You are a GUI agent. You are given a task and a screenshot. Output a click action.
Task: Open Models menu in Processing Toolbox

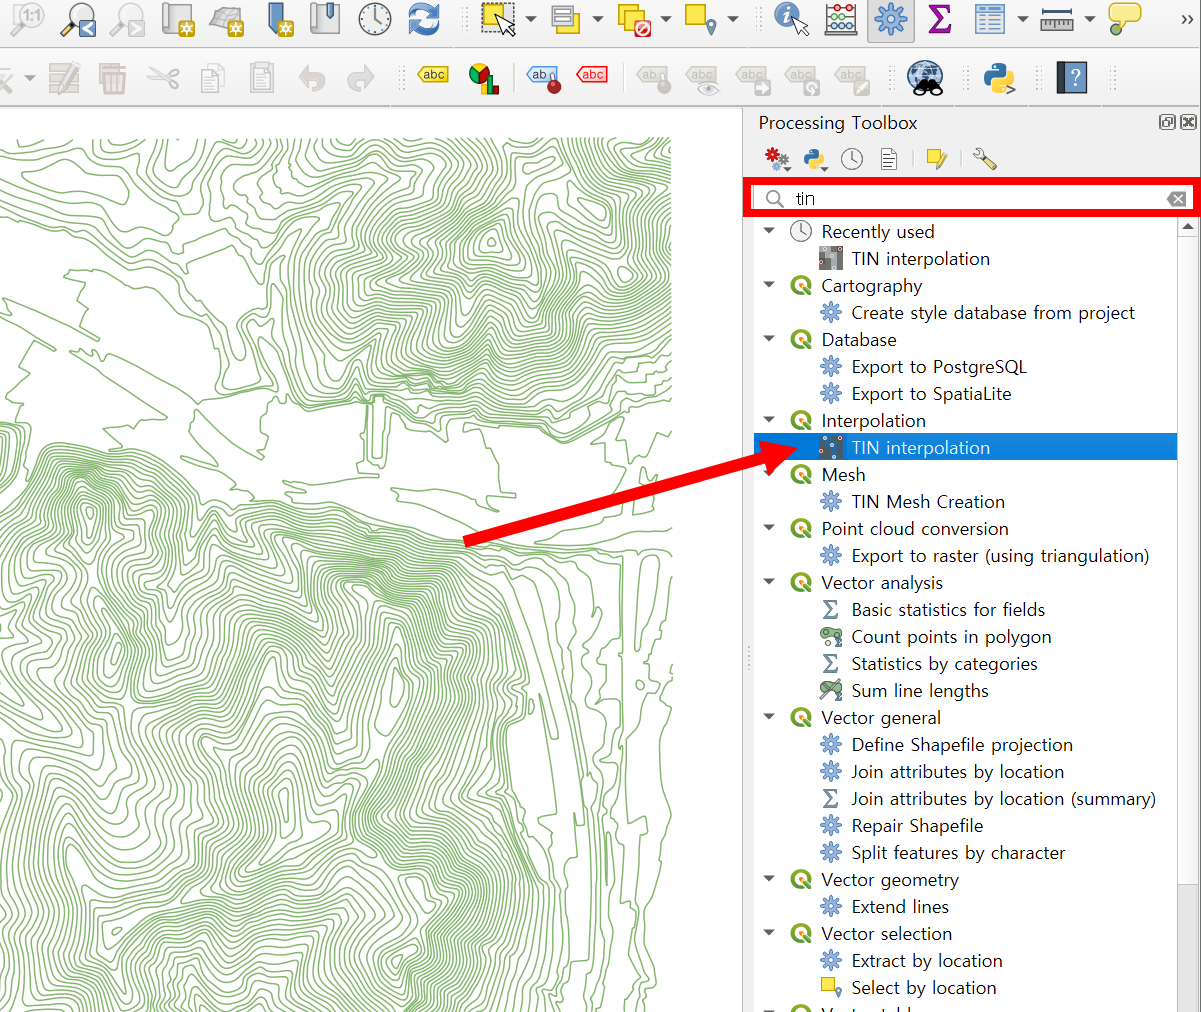pyautogui.click(x=777, y=159)
